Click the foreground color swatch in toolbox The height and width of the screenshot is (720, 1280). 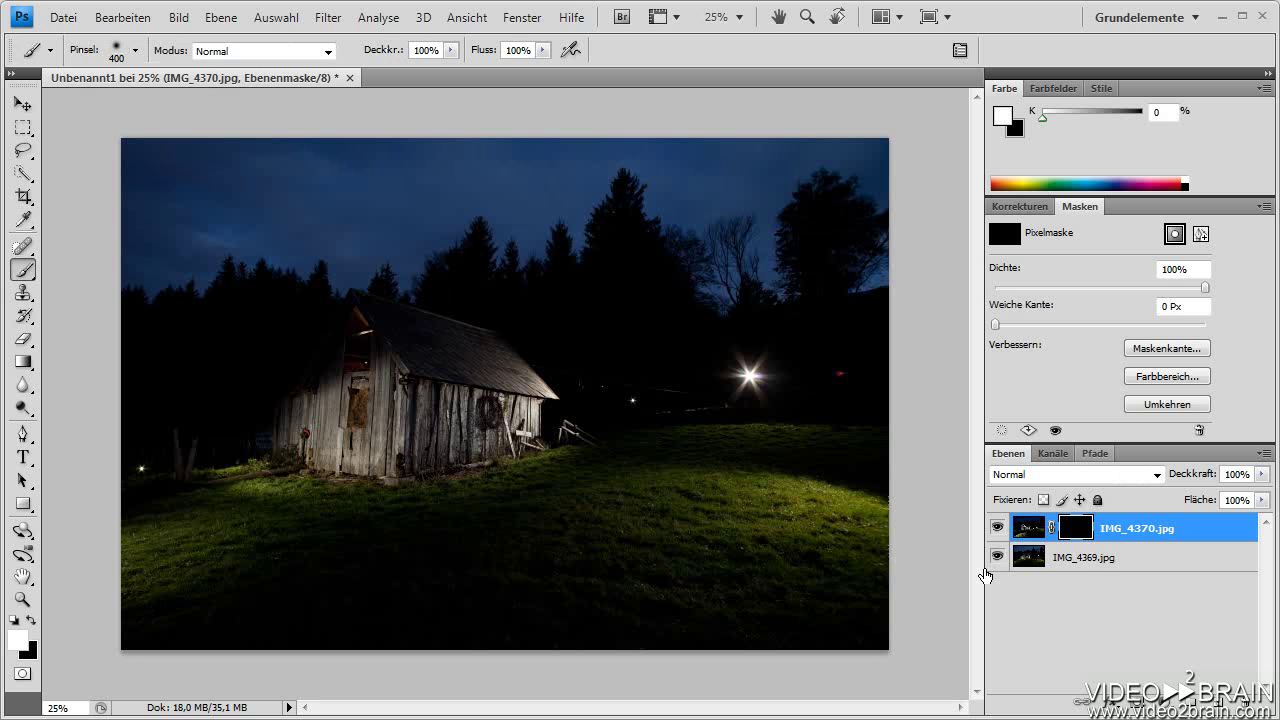(x=18, y=640)
